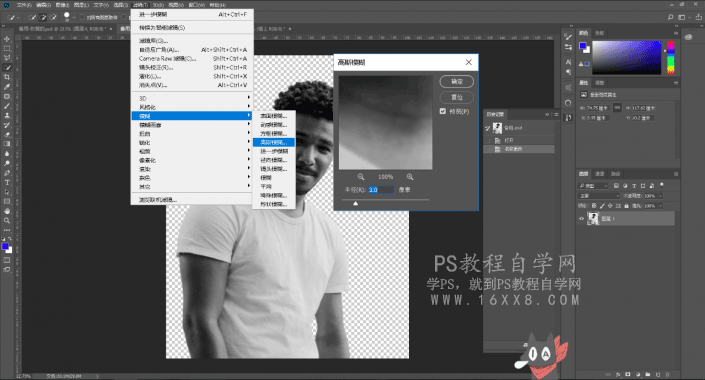Choose Liquify filter with Shift+Ctrl+X

point(192,76)
